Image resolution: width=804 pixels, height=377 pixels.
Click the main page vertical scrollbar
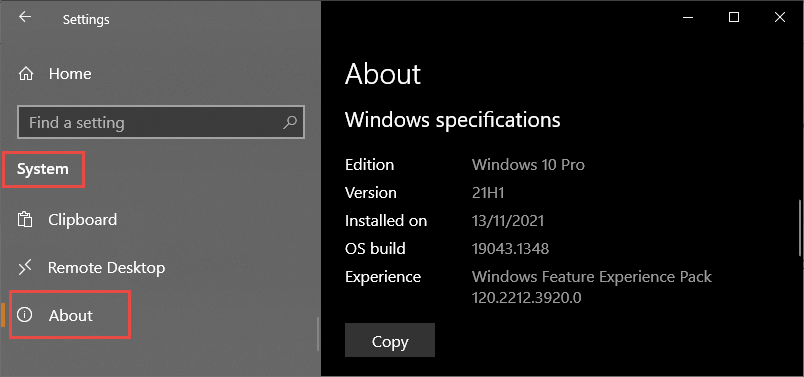[x=800, y=227]
